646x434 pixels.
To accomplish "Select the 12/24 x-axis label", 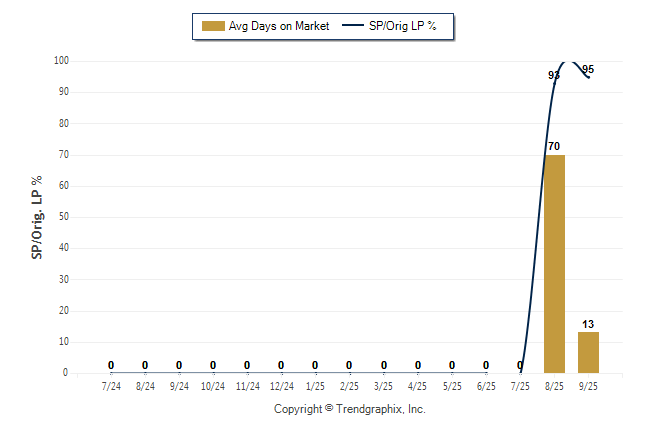I will point(281,385).
